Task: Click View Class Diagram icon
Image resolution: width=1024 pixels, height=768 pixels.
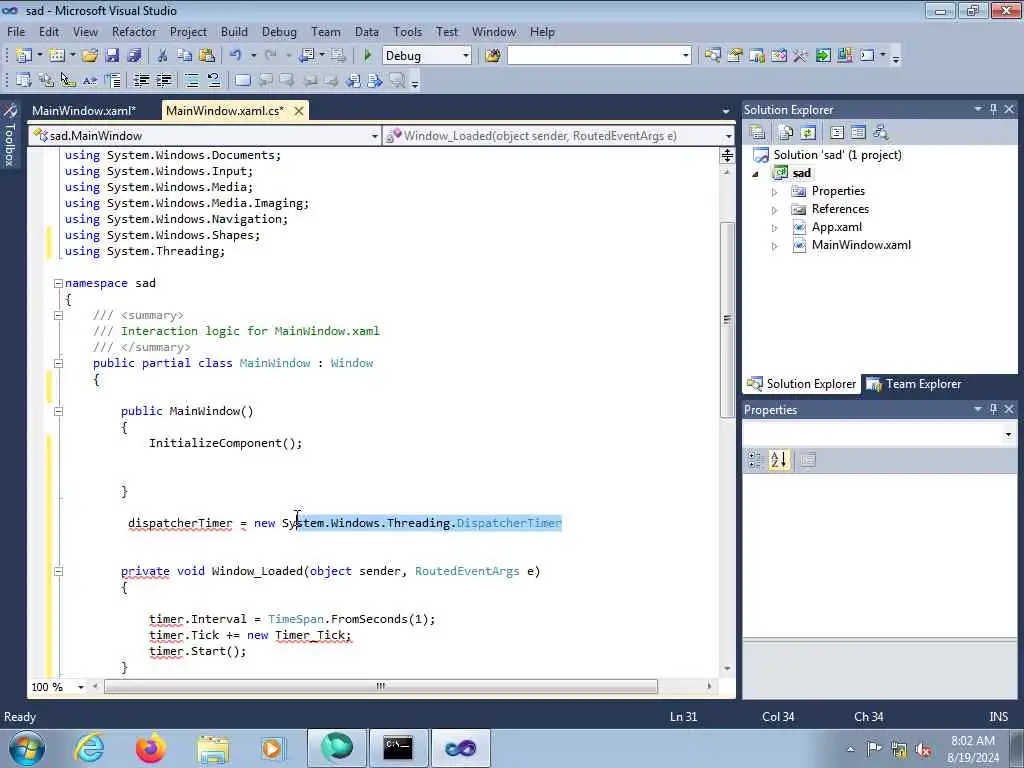Action: point(881,133)
